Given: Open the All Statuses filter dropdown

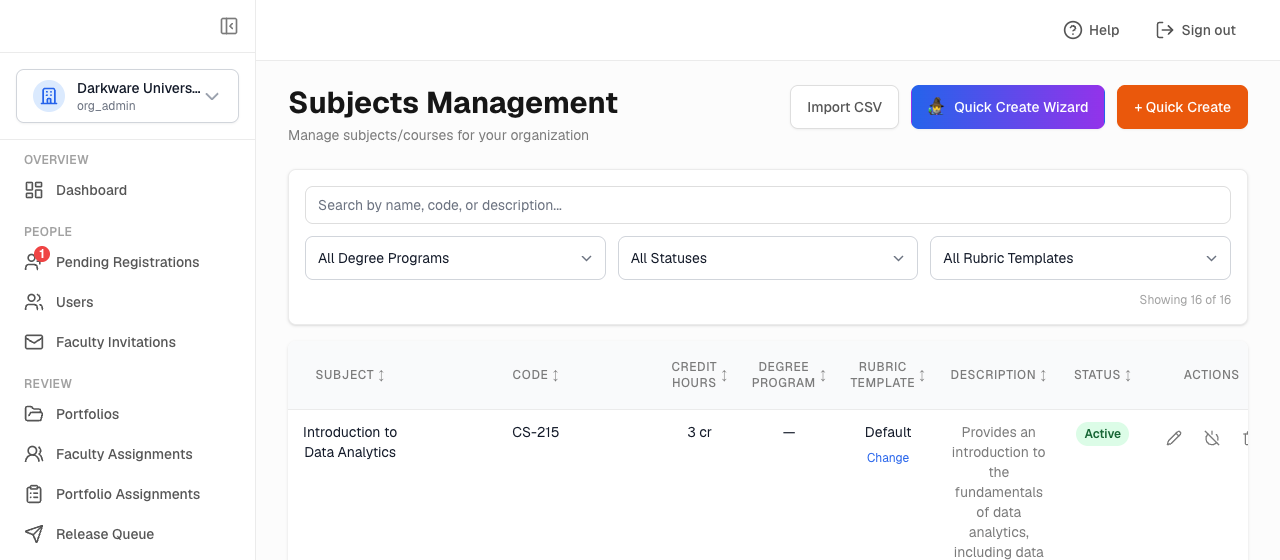Looking at the screenshot, I should (x=768, y=258).
